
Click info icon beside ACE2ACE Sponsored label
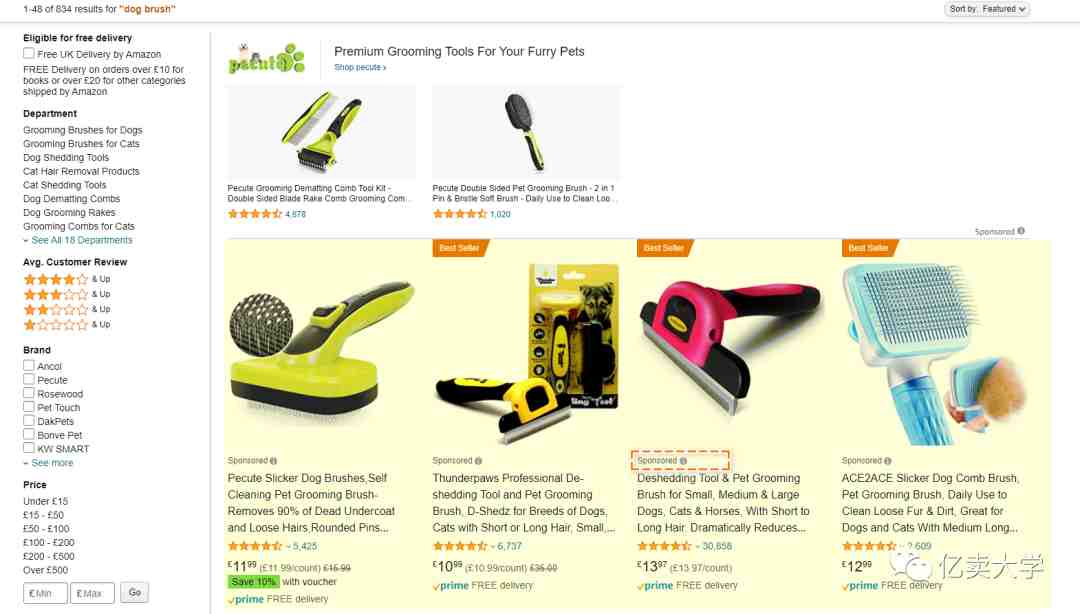[887, 461]
